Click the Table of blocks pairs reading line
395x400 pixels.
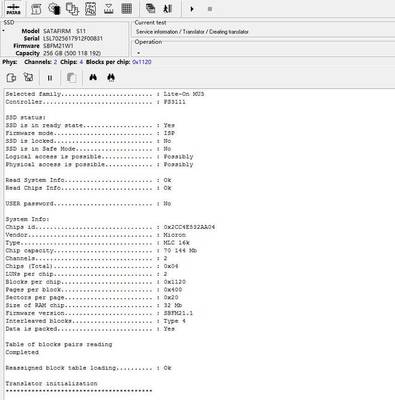tap(59, 344)
